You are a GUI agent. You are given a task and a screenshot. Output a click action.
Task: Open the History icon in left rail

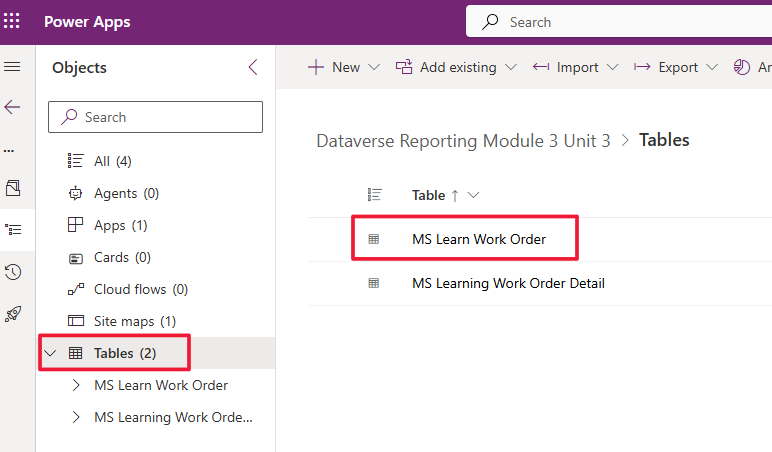point(13,272)
